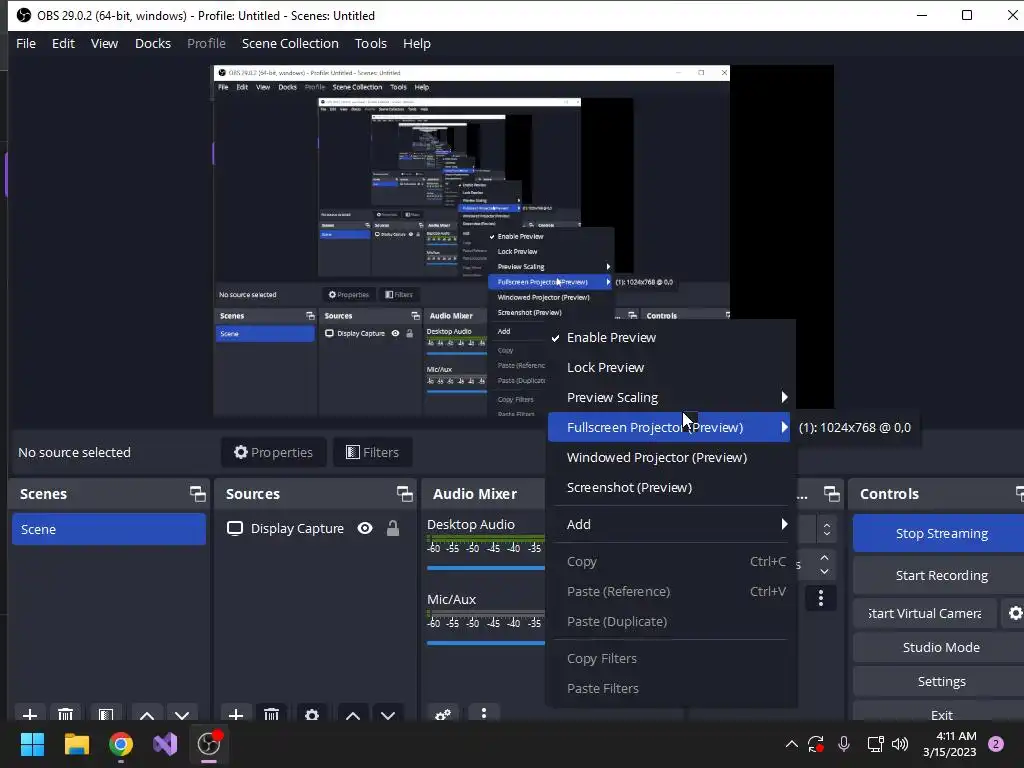This screenshot has width=1024, height=768.
Task: Open source Properties button
Action: (273, 453)
